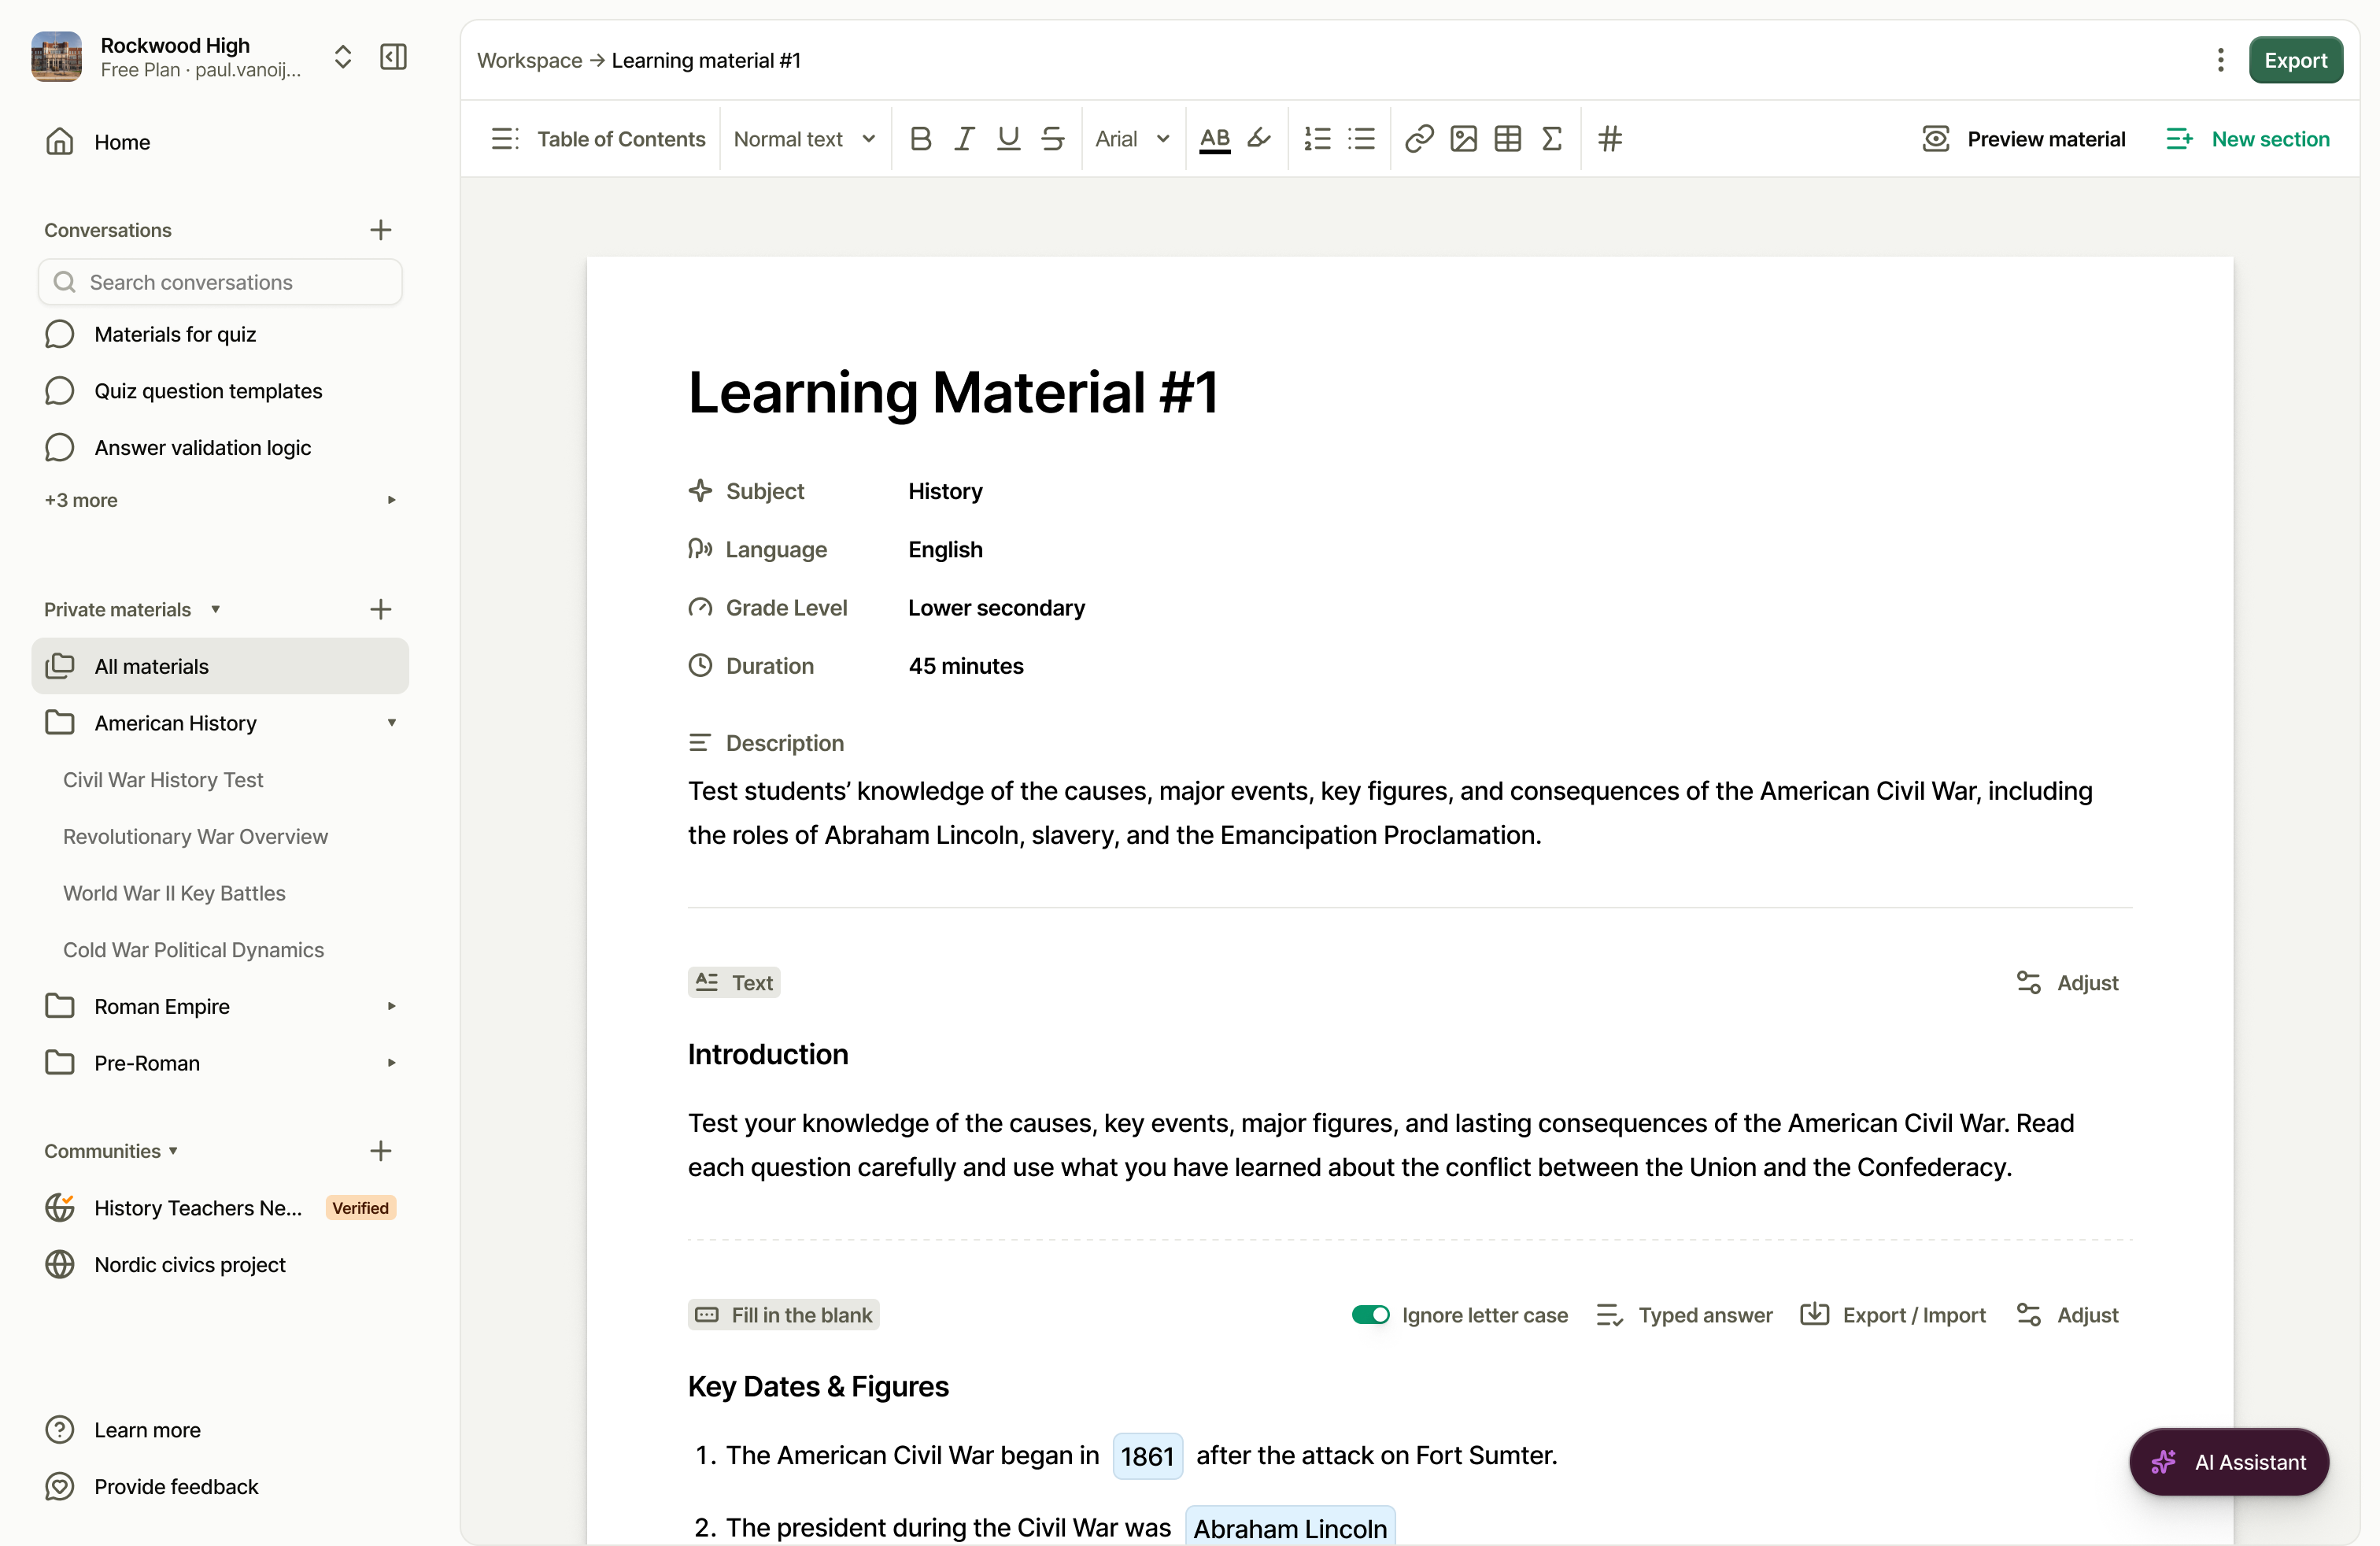Open the Arial font dropdown
Image resolution: width=2380 pixels, height=1546 pixels.
click(1132, 139)
